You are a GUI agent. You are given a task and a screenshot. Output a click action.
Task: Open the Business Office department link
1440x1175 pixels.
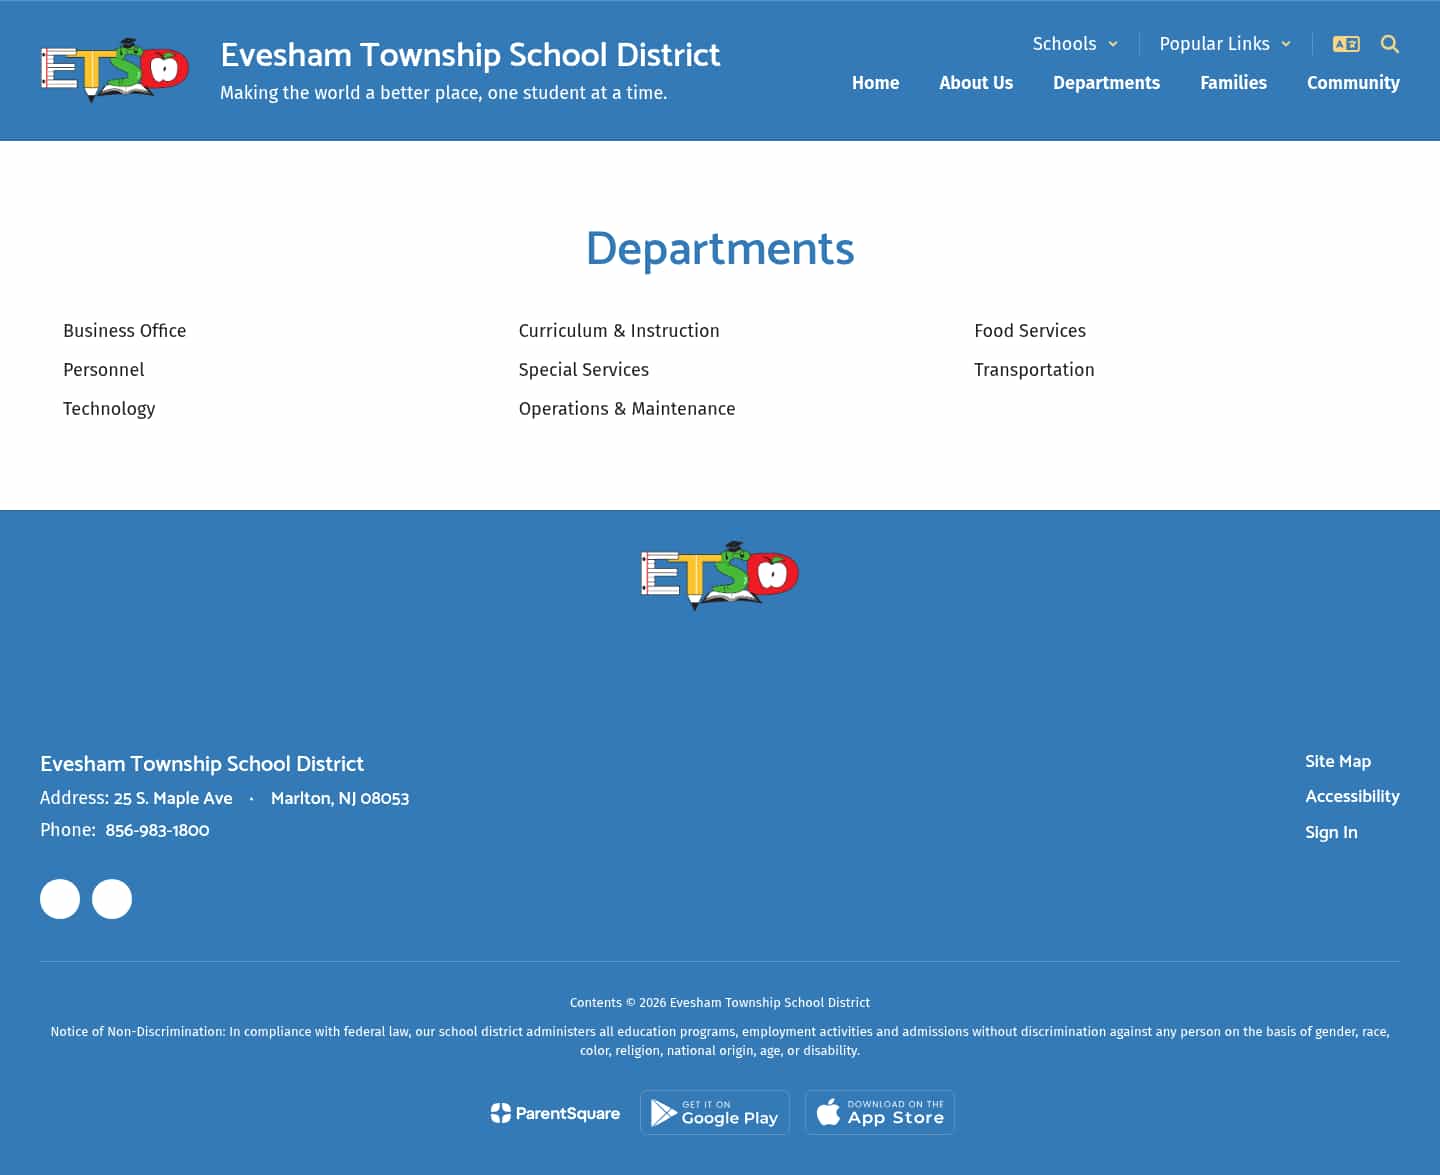pyautogui.click(x=124, y=331)
